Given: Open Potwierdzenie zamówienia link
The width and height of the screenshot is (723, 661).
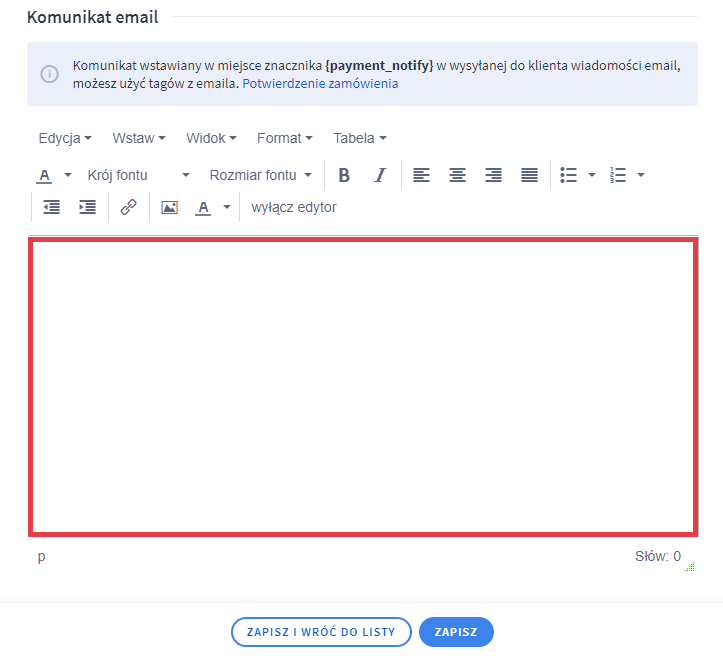Looking at the screenshot, I should tap(320, 83).
